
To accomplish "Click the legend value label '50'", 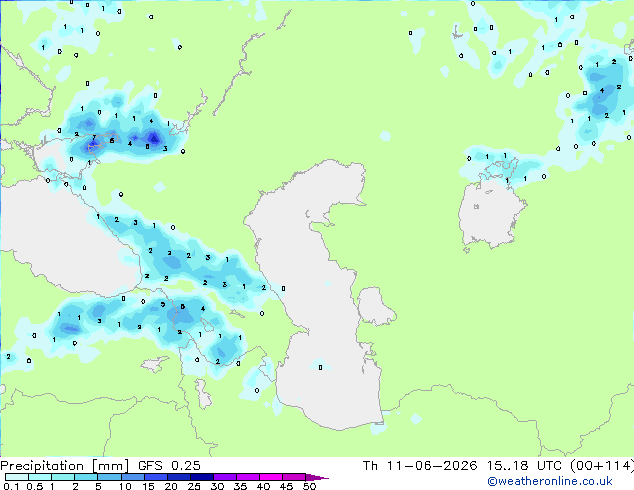I will tap(310, 486).
